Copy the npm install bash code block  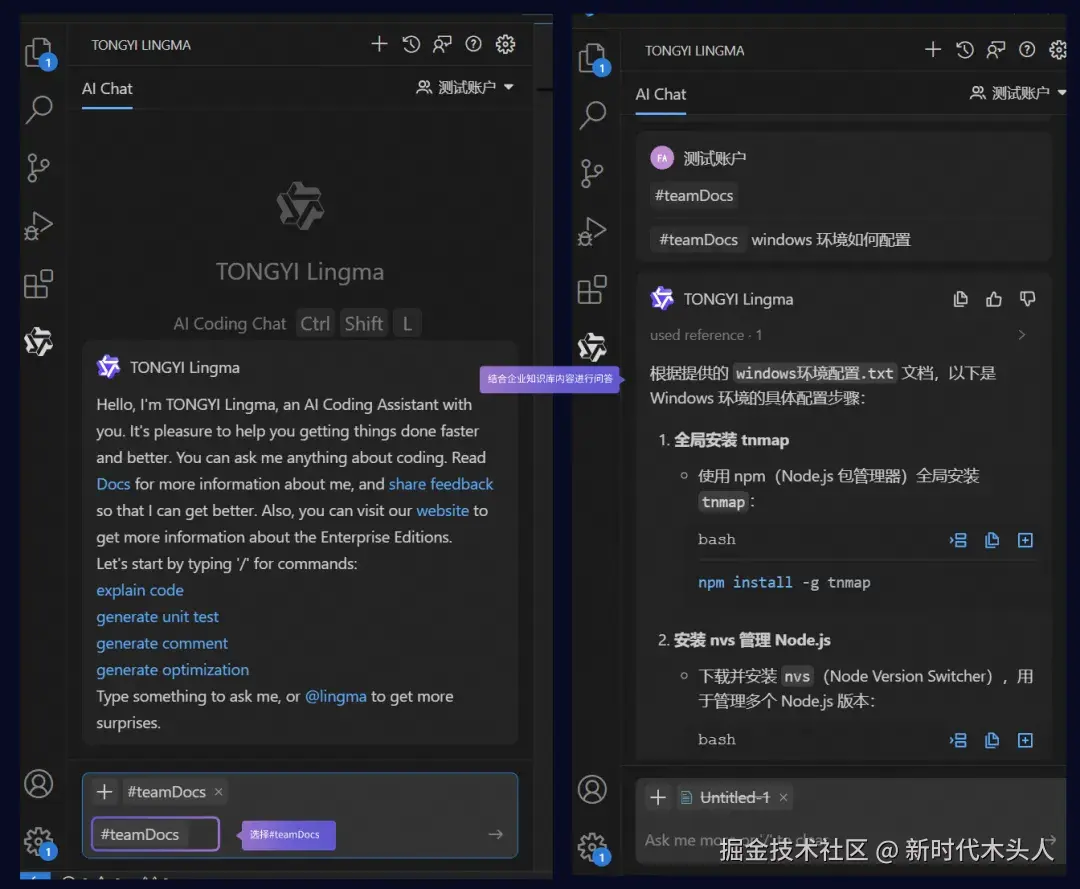992,540
